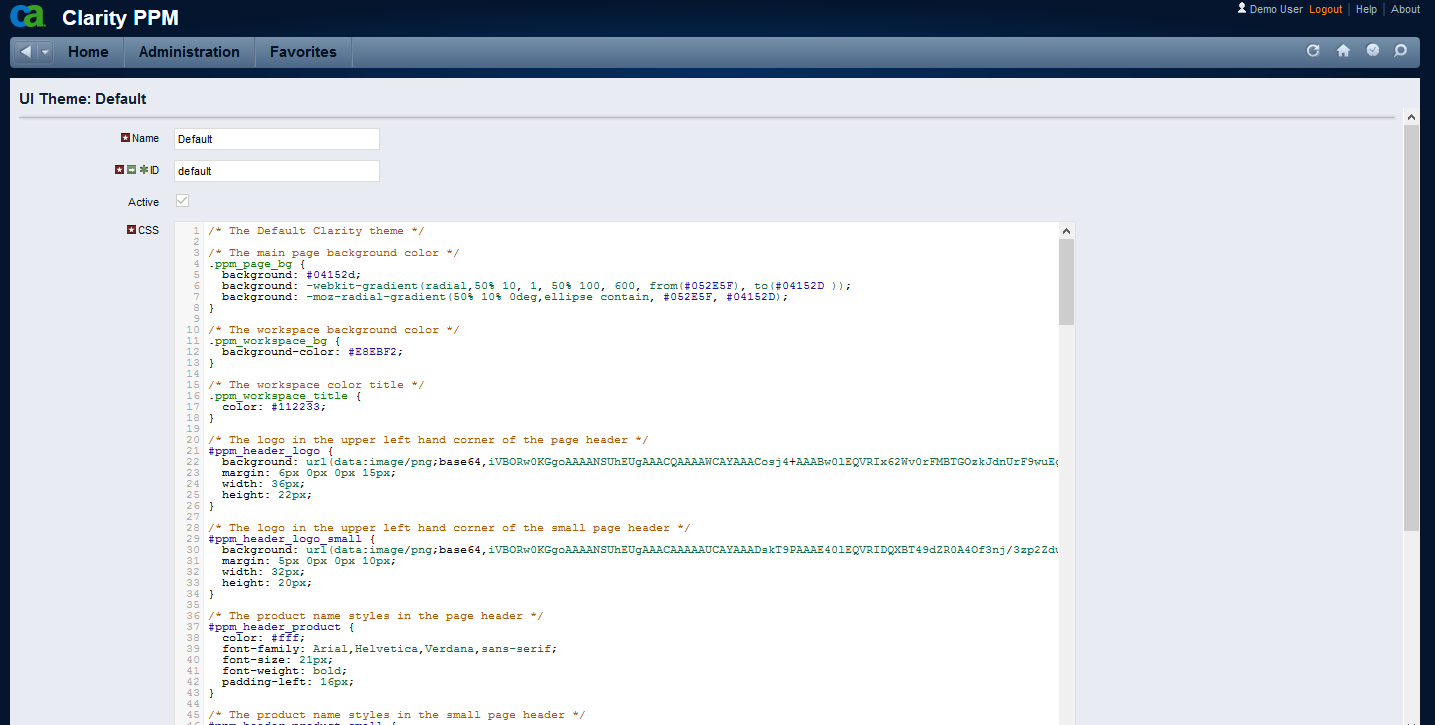Click the workspace color title comment
Viewport: 1435px width, 725px height.
pyautogui.click(x=316, y=385)
